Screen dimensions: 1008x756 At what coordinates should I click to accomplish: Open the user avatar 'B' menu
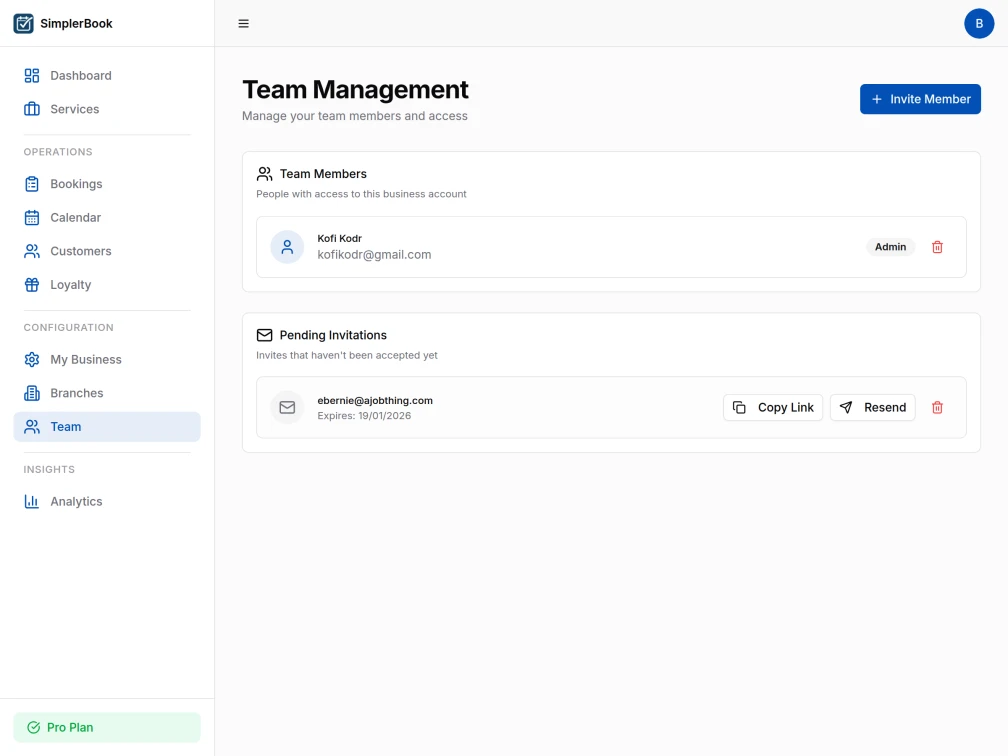coord(979,24)
